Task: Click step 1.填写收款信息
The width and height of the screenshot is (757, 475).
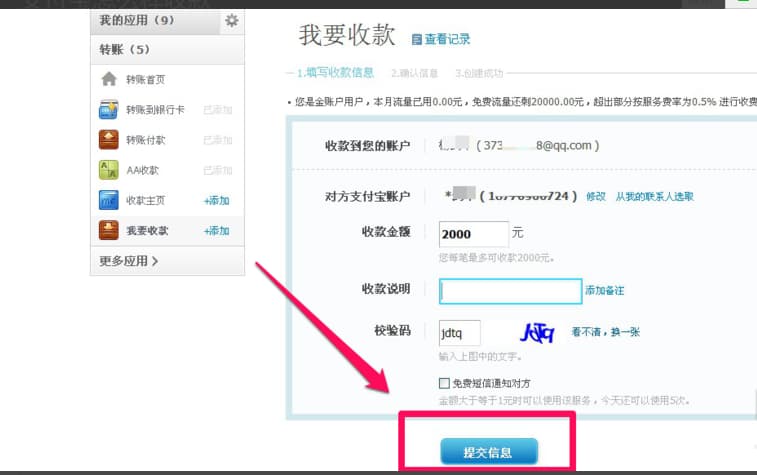Action: pos(335,73)
